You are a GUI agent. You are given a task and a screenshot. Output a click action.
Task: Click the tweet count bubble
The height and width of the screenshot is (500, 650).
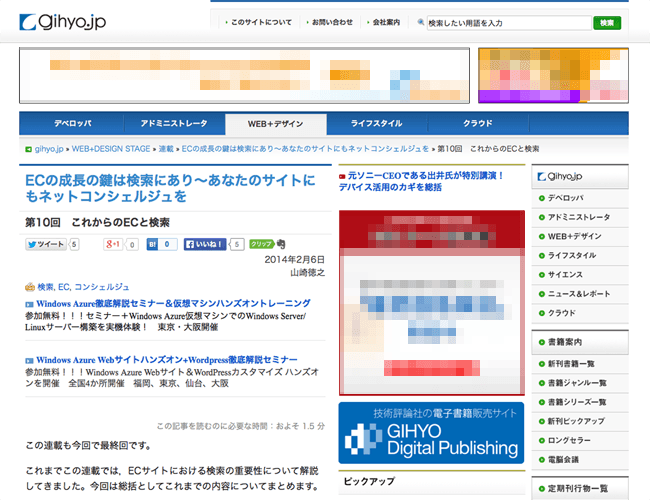click(x=74, y=244)
